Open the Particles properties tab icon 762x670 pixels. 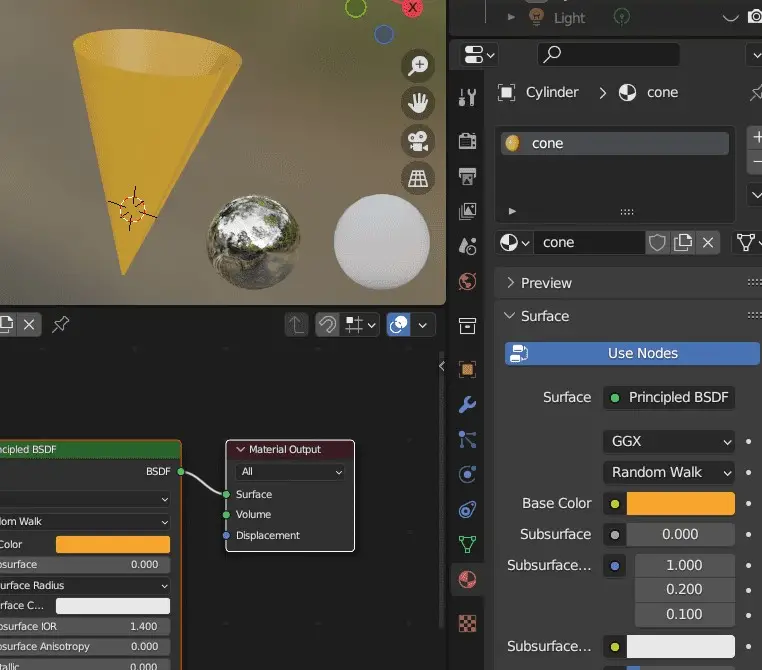467,439
